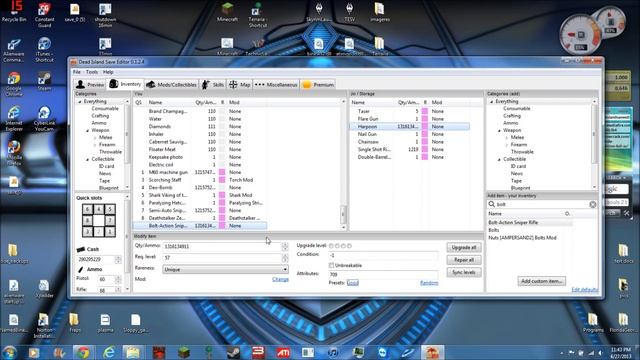Select Bolt-Action Sniper Rifle in add list
The width and height of the screenshot is (640, 360).
point(530,222)
